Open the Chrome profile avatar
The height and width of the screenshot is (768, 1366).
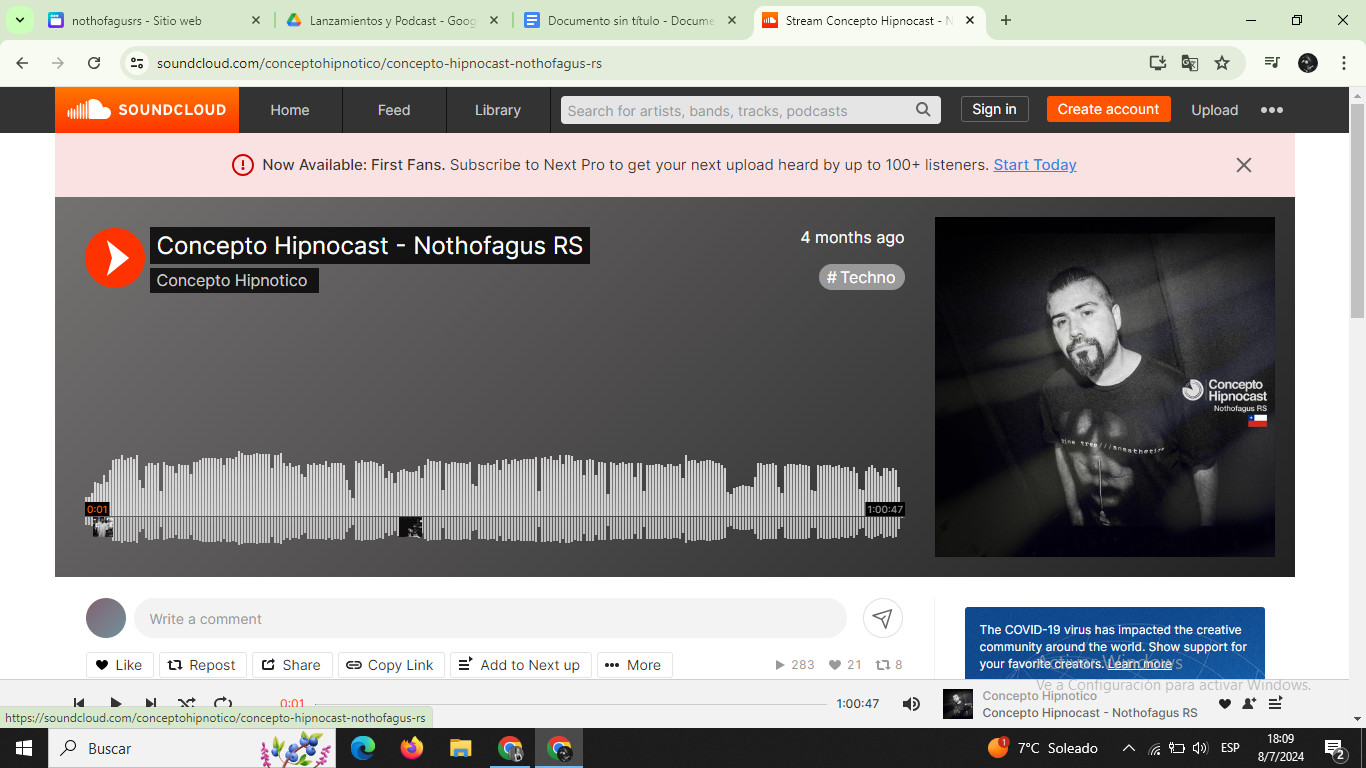point(1308,63)
